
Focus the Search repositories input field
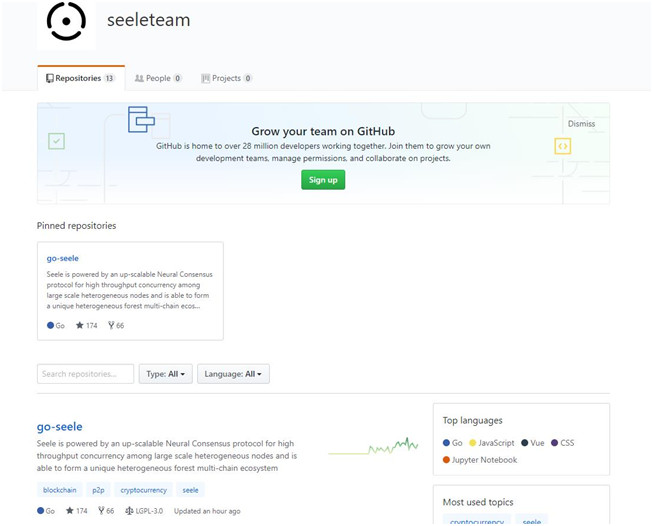point(85,374)
